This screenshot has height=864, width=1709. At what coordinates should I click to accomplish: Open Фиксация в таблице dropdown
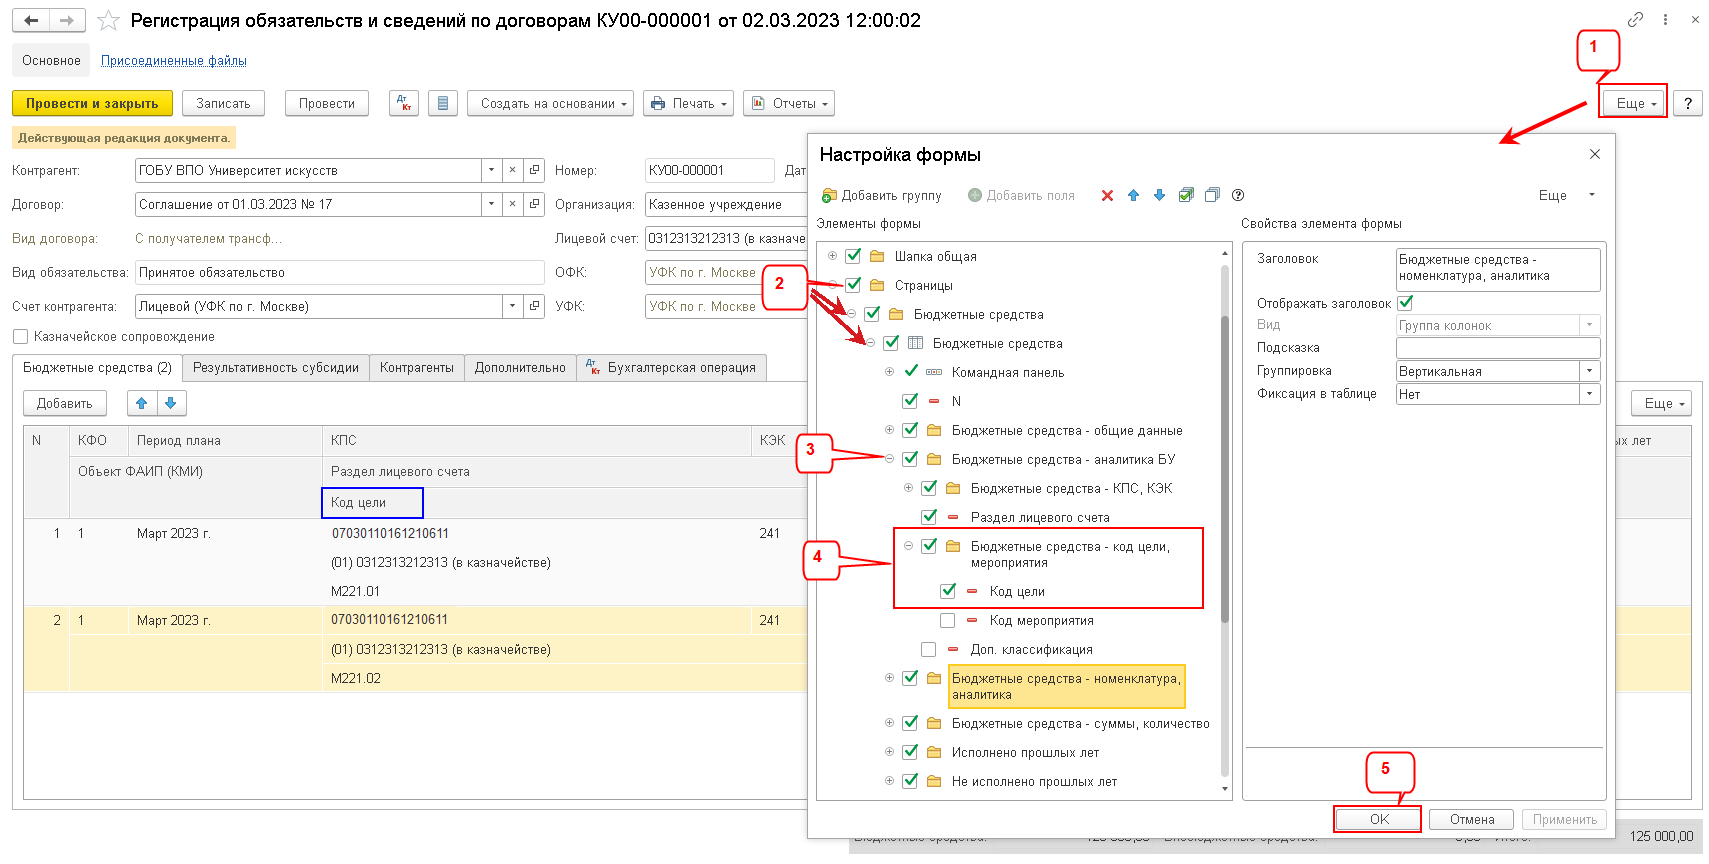click(1589, 394)
